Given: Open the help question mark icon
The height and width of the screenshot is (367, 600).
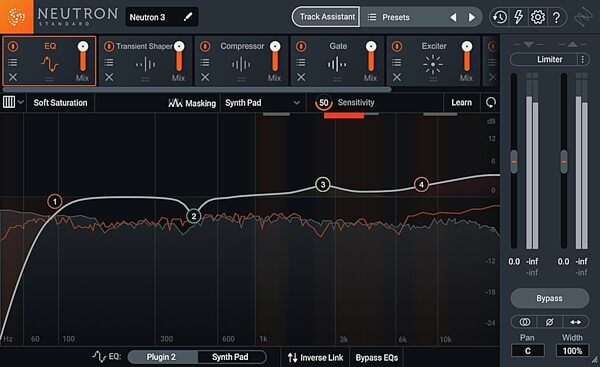Looking at the screenshot, I should click(x=556, y=17).
